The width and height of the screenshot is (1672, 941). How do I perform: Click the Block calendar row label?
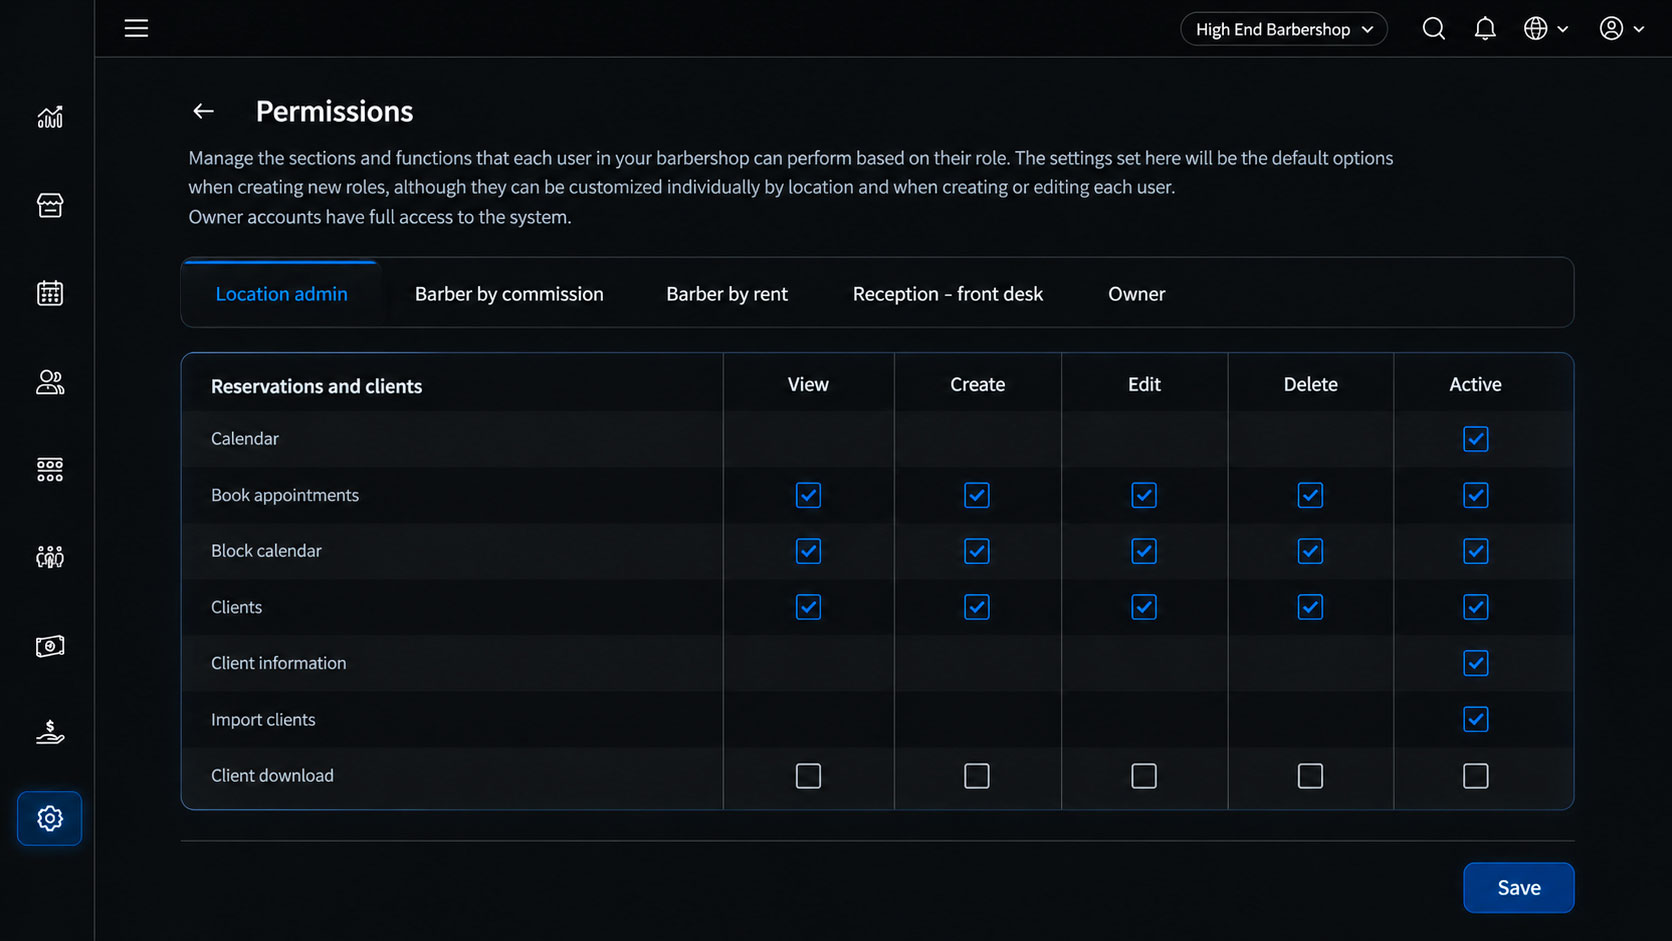[266, 551]
